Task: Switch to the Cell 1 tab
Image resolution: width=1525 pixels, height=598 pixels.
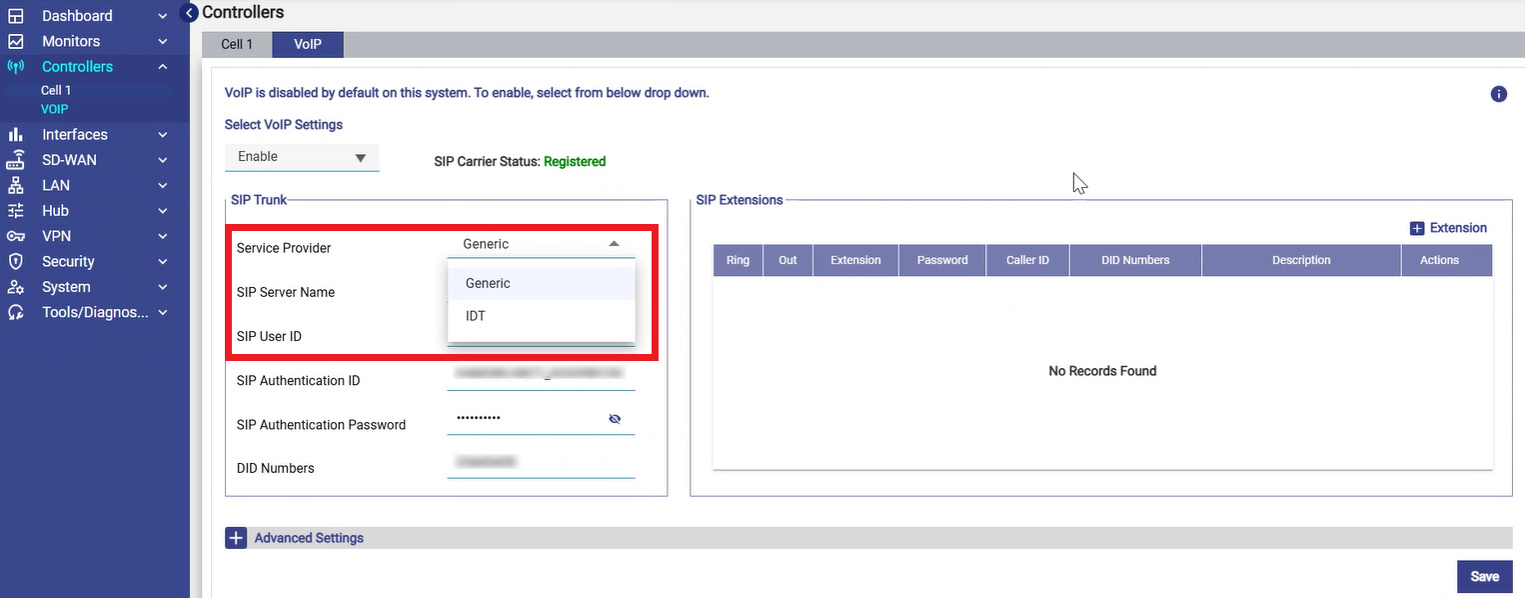Action: (x=237, y=45)
